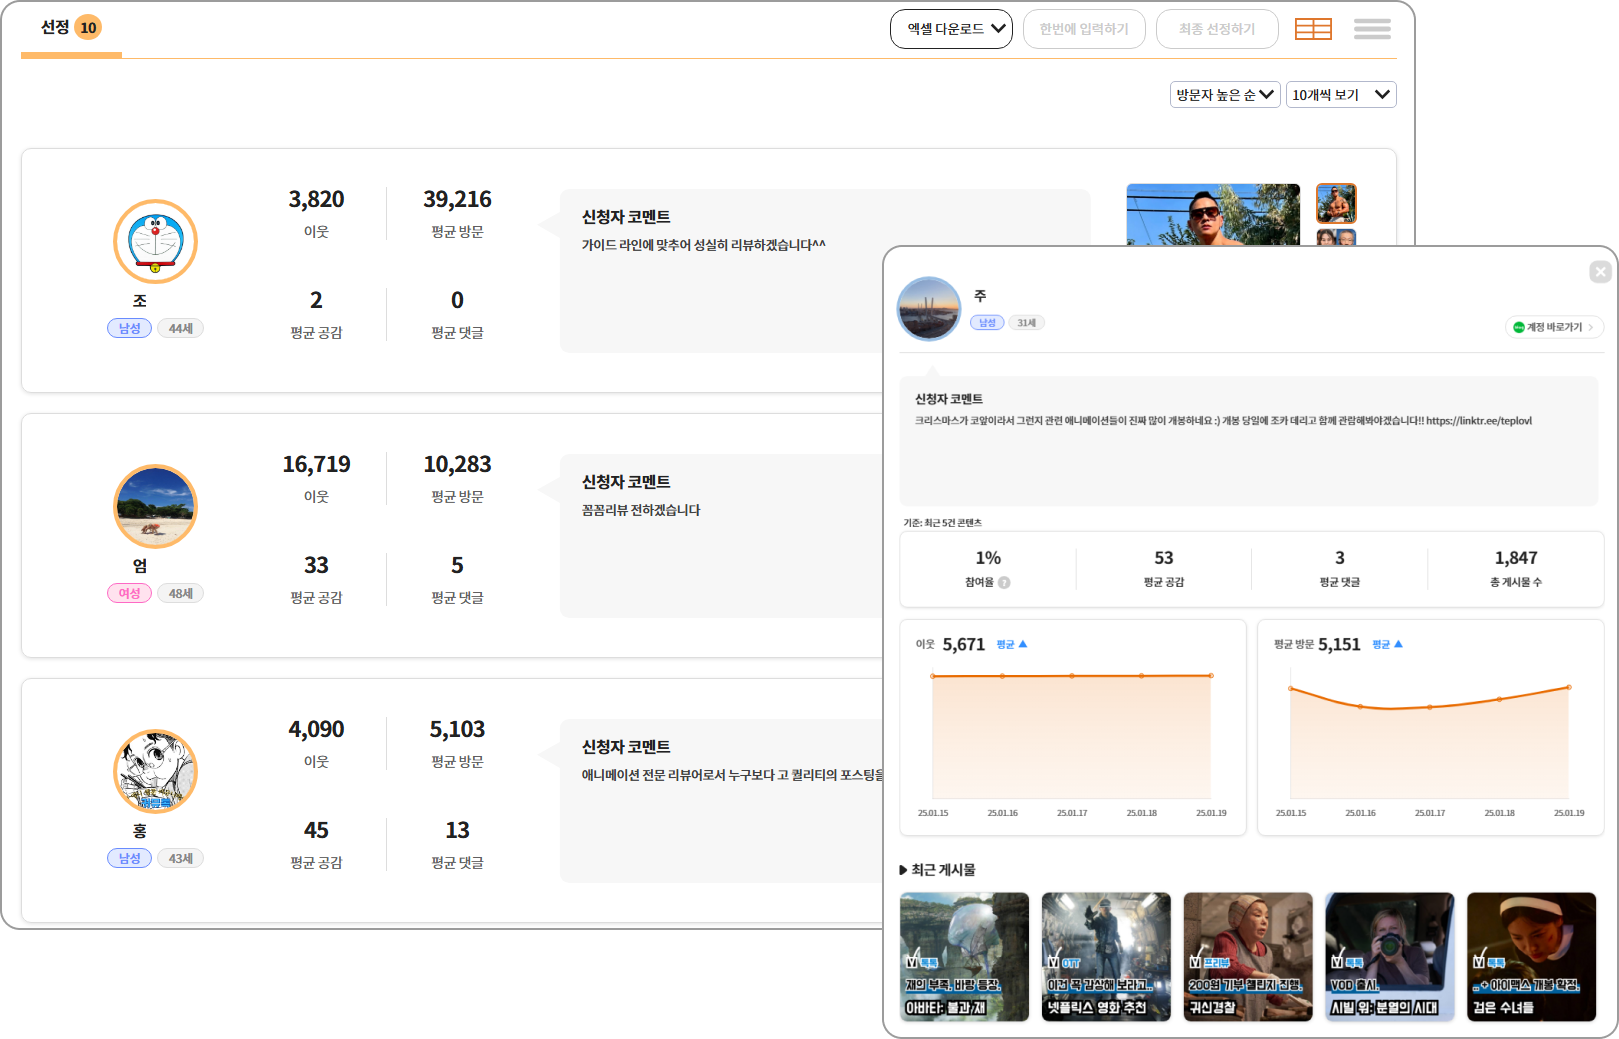This screenshot has width=1619, height=1039.
Task: Click the beach photo profile avatar
Action: point(155,507)
